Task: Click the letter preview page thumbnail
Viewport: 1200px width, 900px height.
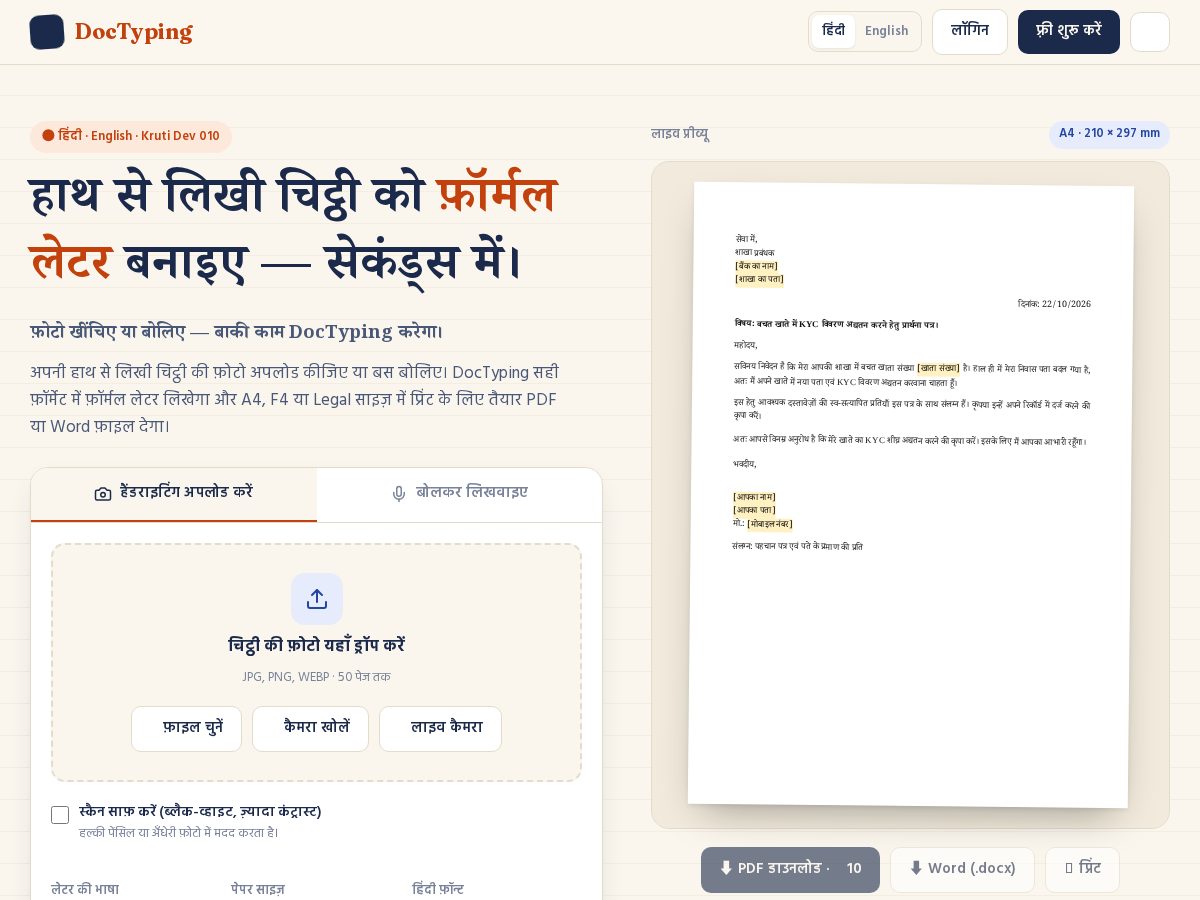Action: tap(911, 495)
